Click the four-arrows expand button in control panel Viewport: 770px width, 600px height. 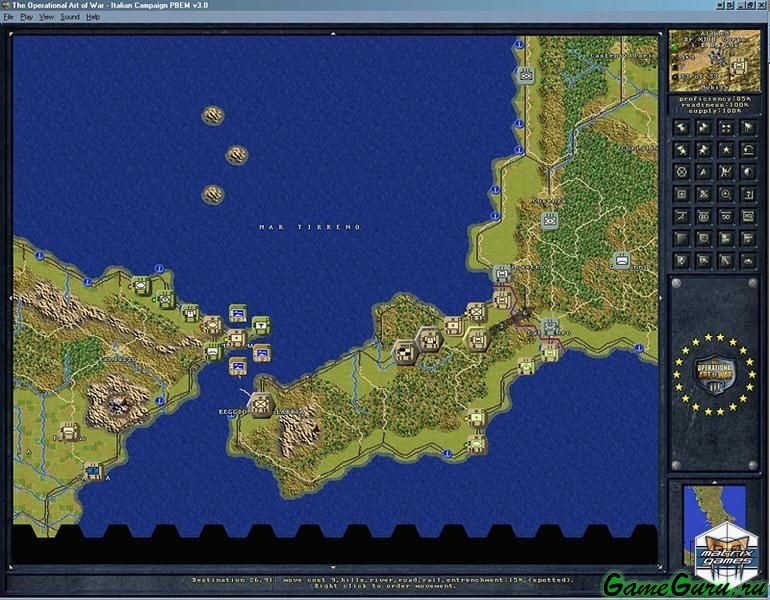(x=726, y=127)
